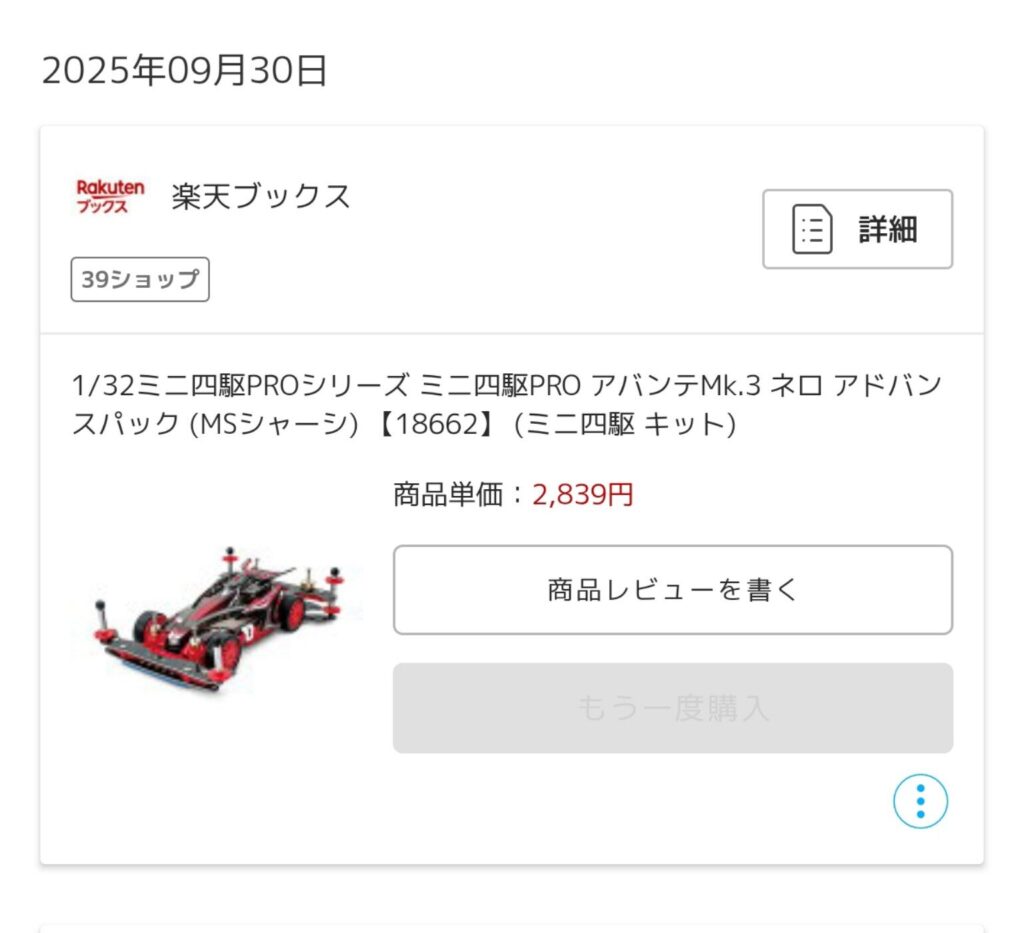This screenshot has width=1024, height=933.
Task: Open the 楽天ブックス shop name link
Action: pyautogui.click(x=261, y=197)
